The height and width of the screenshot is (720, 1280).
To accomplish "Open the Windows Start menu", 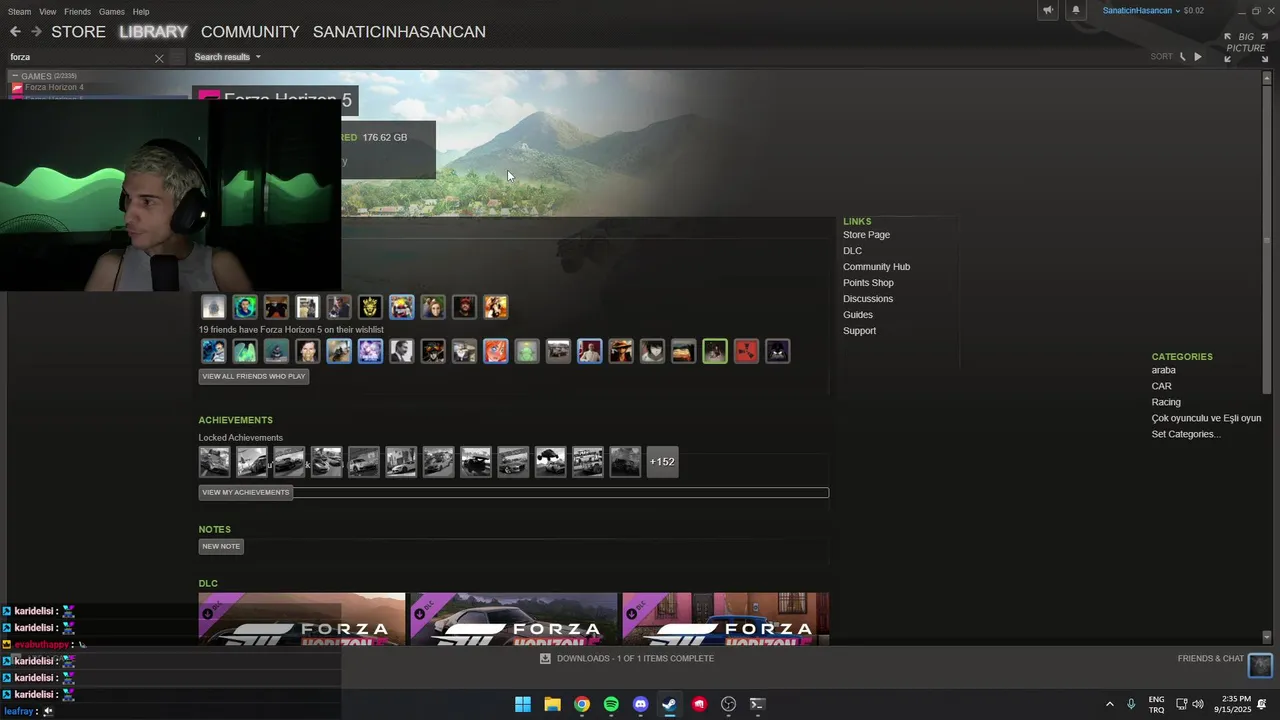I will point(523,704).
